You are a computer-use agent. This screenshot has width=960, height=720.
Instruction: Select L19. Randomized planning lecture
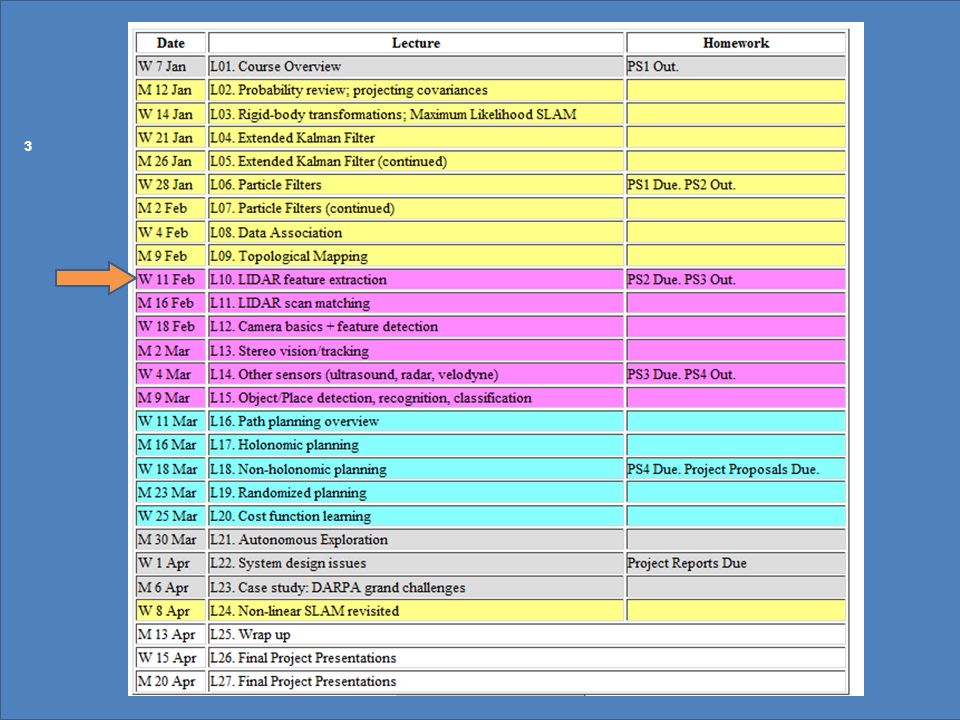(416, 493)
